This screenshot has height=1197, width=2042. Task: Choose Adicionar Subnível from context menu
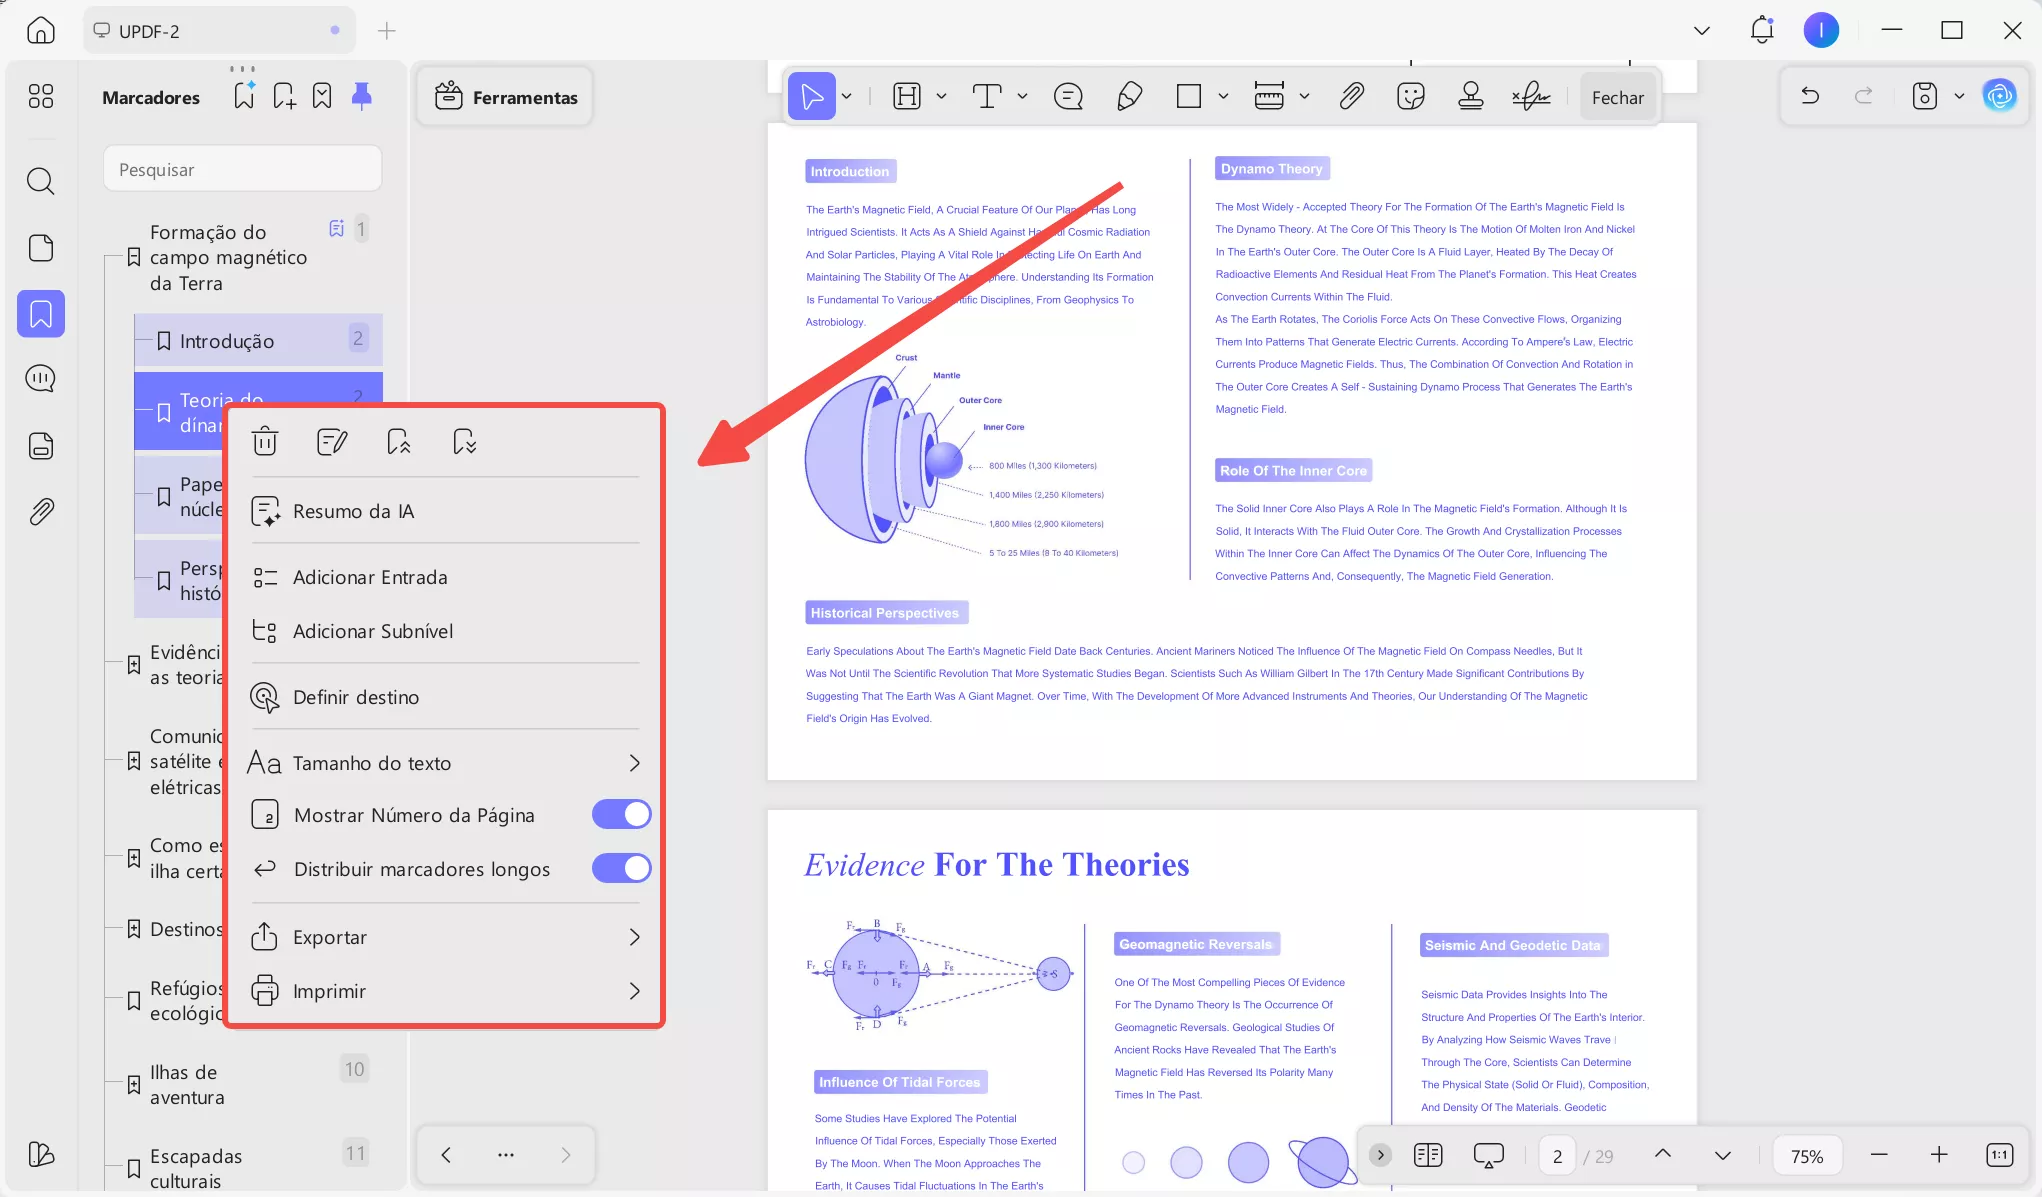[x=372, y=631]
